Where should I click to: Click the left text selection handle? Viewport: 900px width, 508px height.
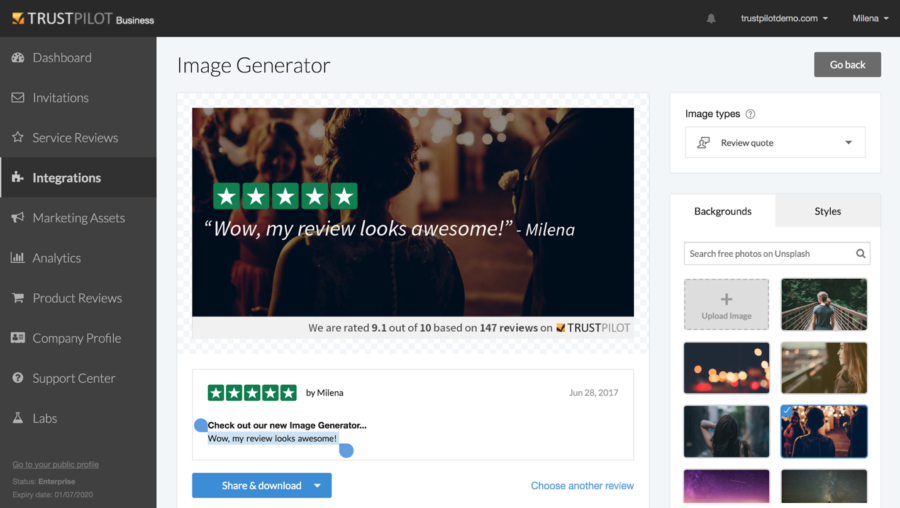pos(200,425)
